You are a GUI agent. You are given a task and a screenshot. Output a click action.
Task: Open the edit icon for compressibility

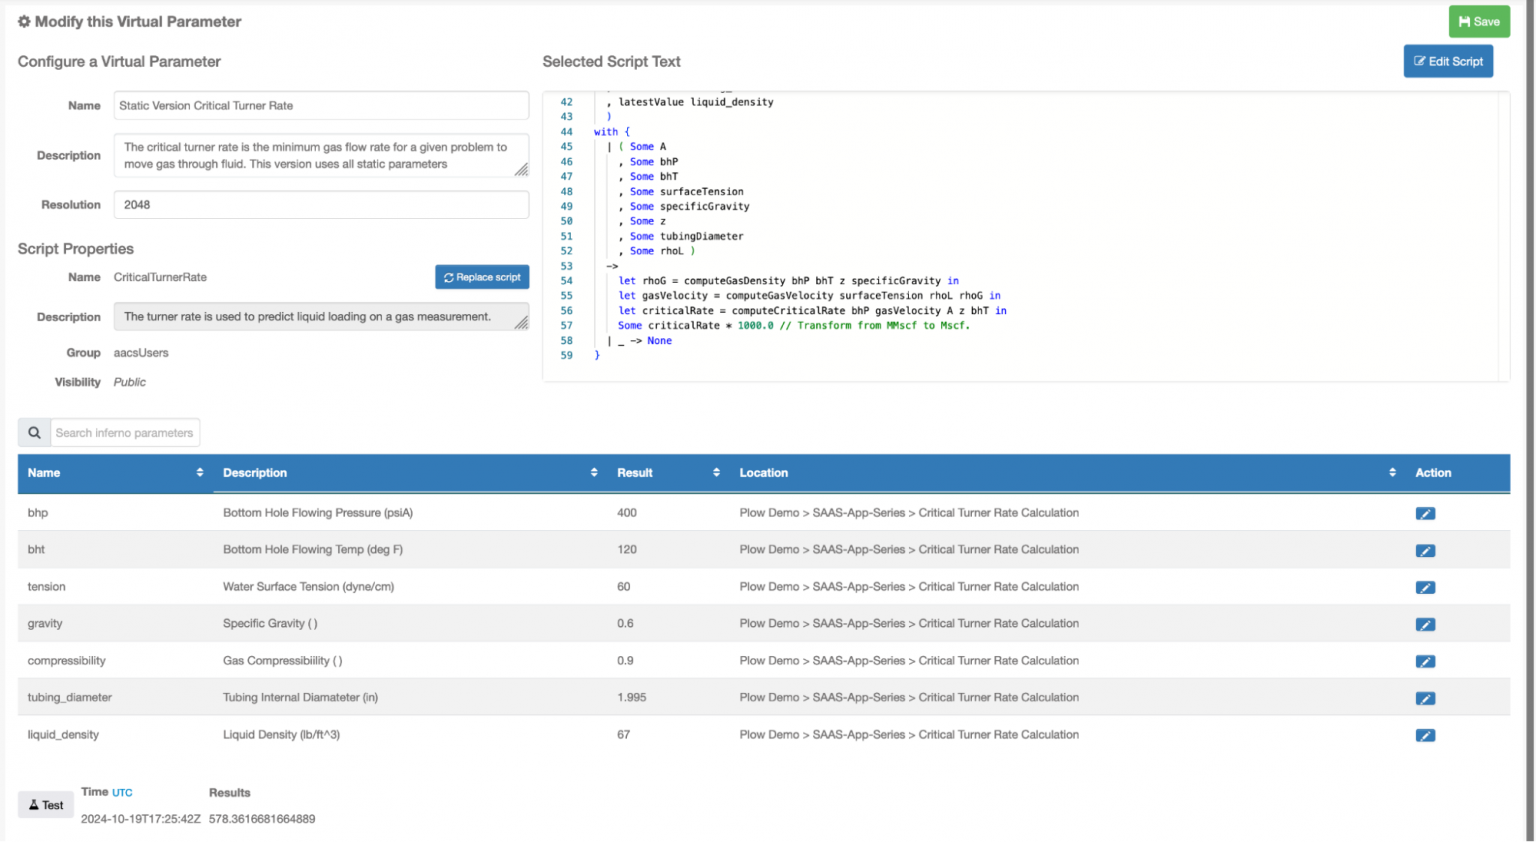(1424, 661)
